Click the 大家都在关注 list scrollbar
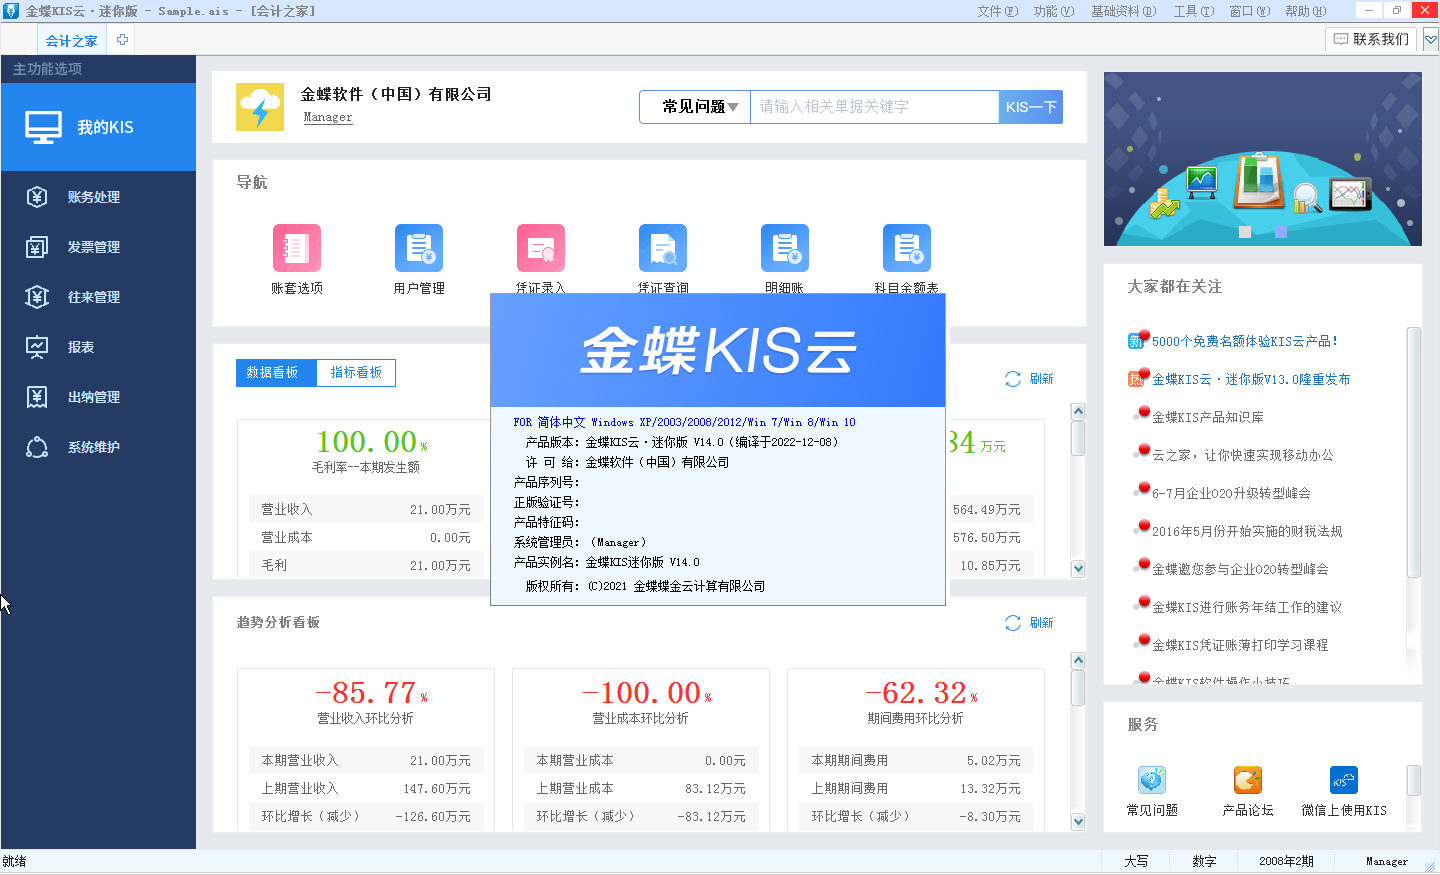This screenshot has width=1440, height=875. click(x=1413, y=452)
